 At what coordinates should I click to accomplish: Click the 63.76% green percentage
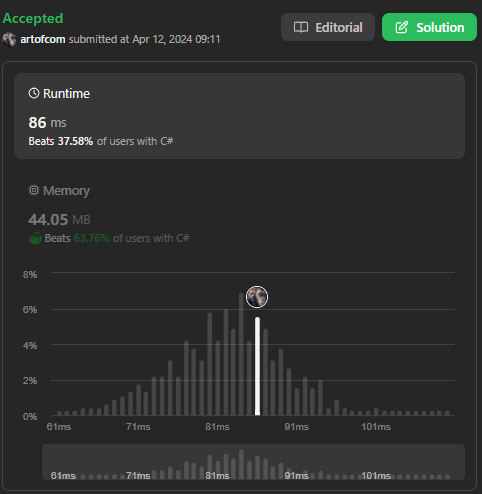(x=91, y=238)
